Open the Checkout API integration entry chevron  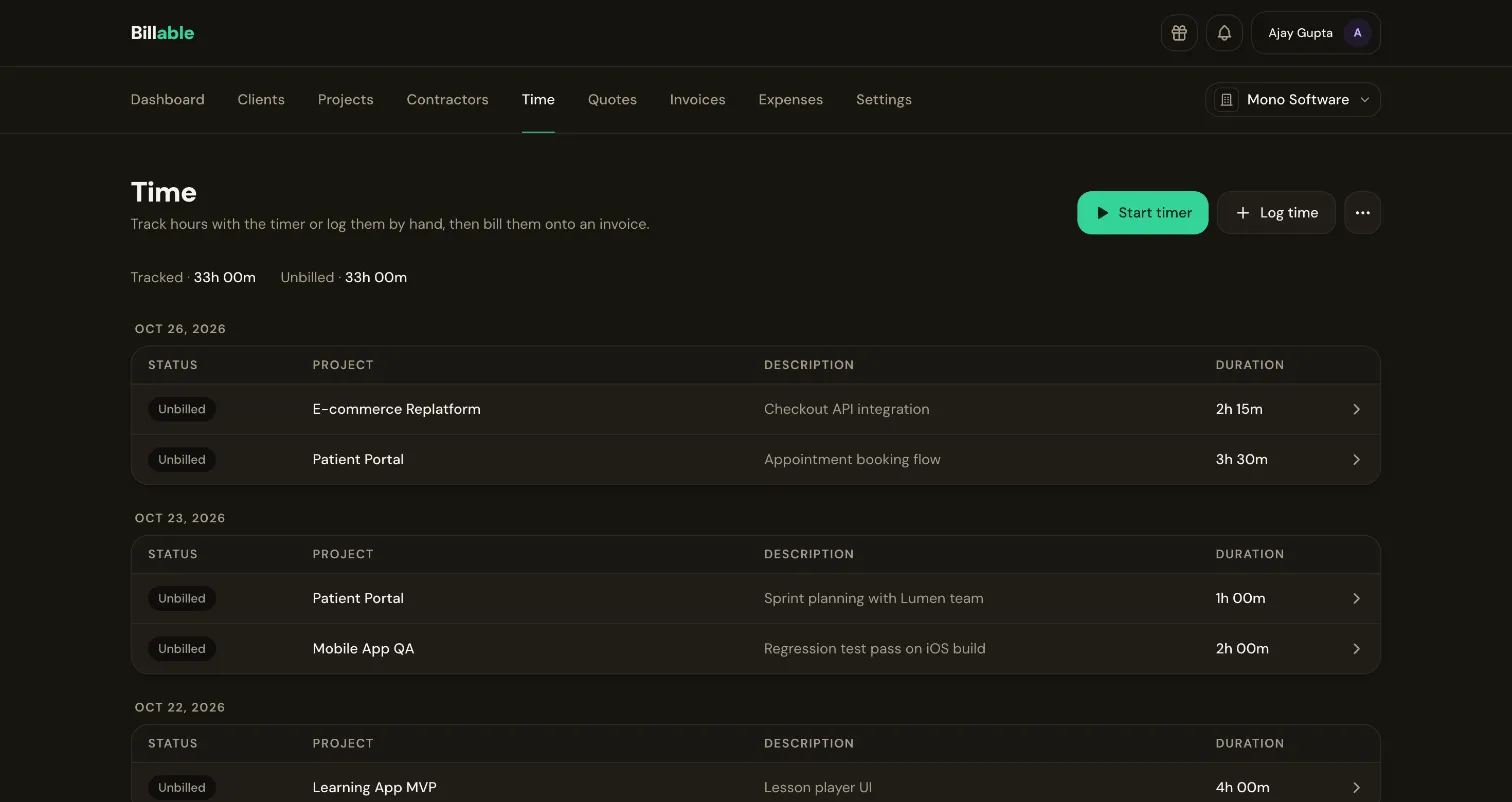1356,409
